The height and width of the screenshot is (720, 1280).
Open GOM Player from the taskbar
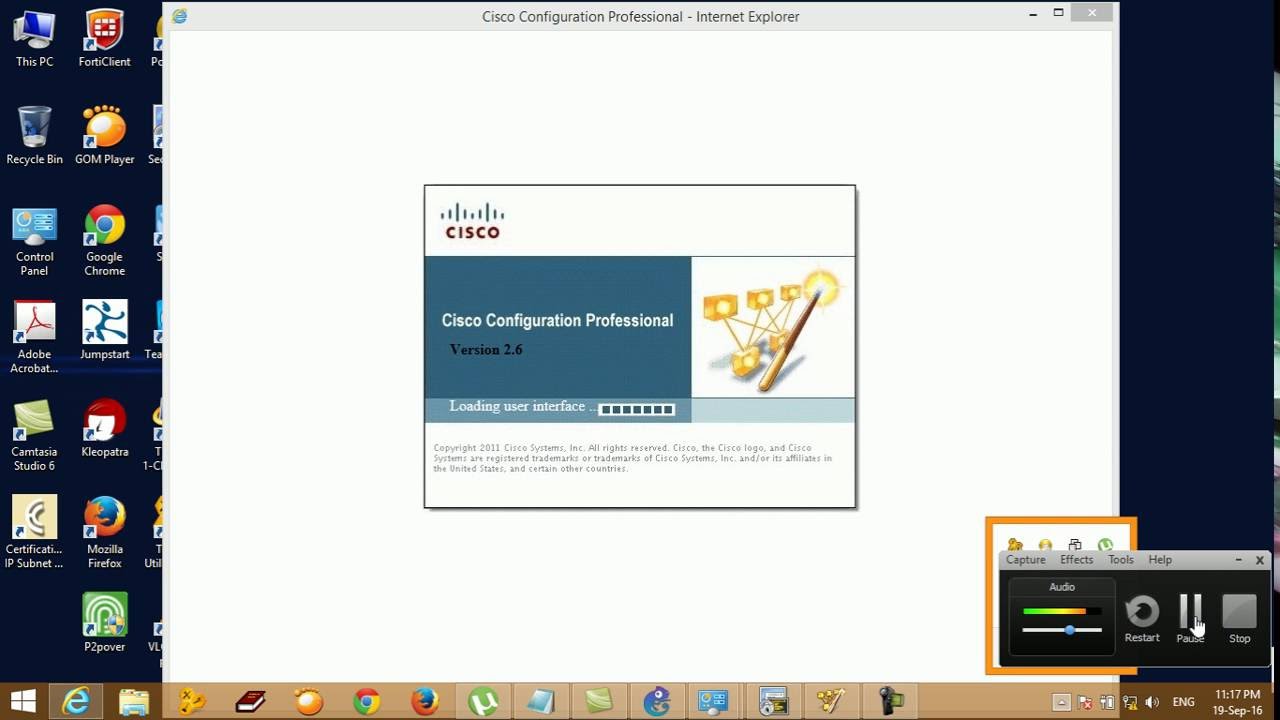[308, 701]
